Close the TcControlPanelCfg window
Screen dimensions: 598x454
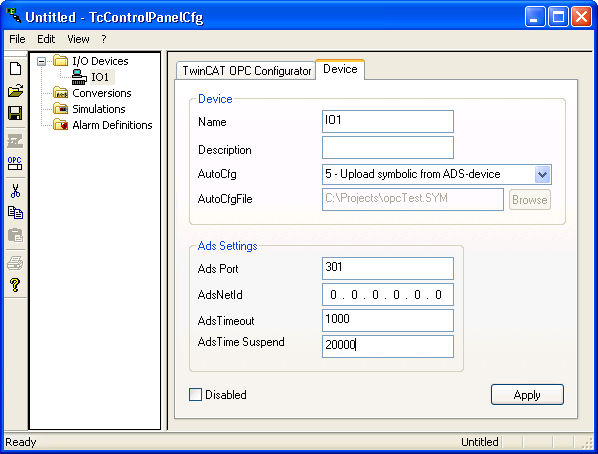(x=581, y=17)
